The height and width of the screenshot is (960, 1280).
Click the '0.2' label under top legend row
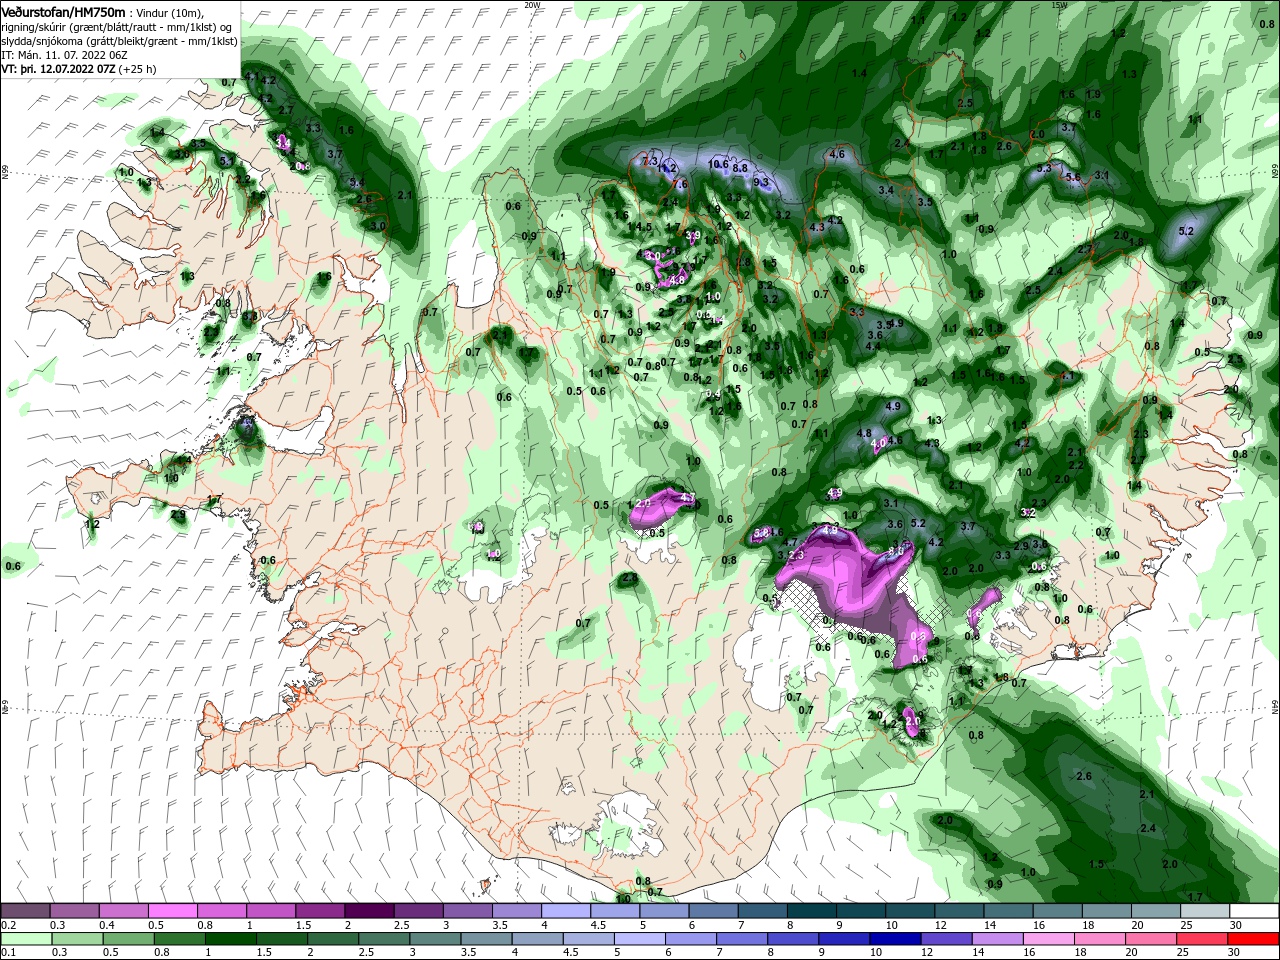(9, 925)
